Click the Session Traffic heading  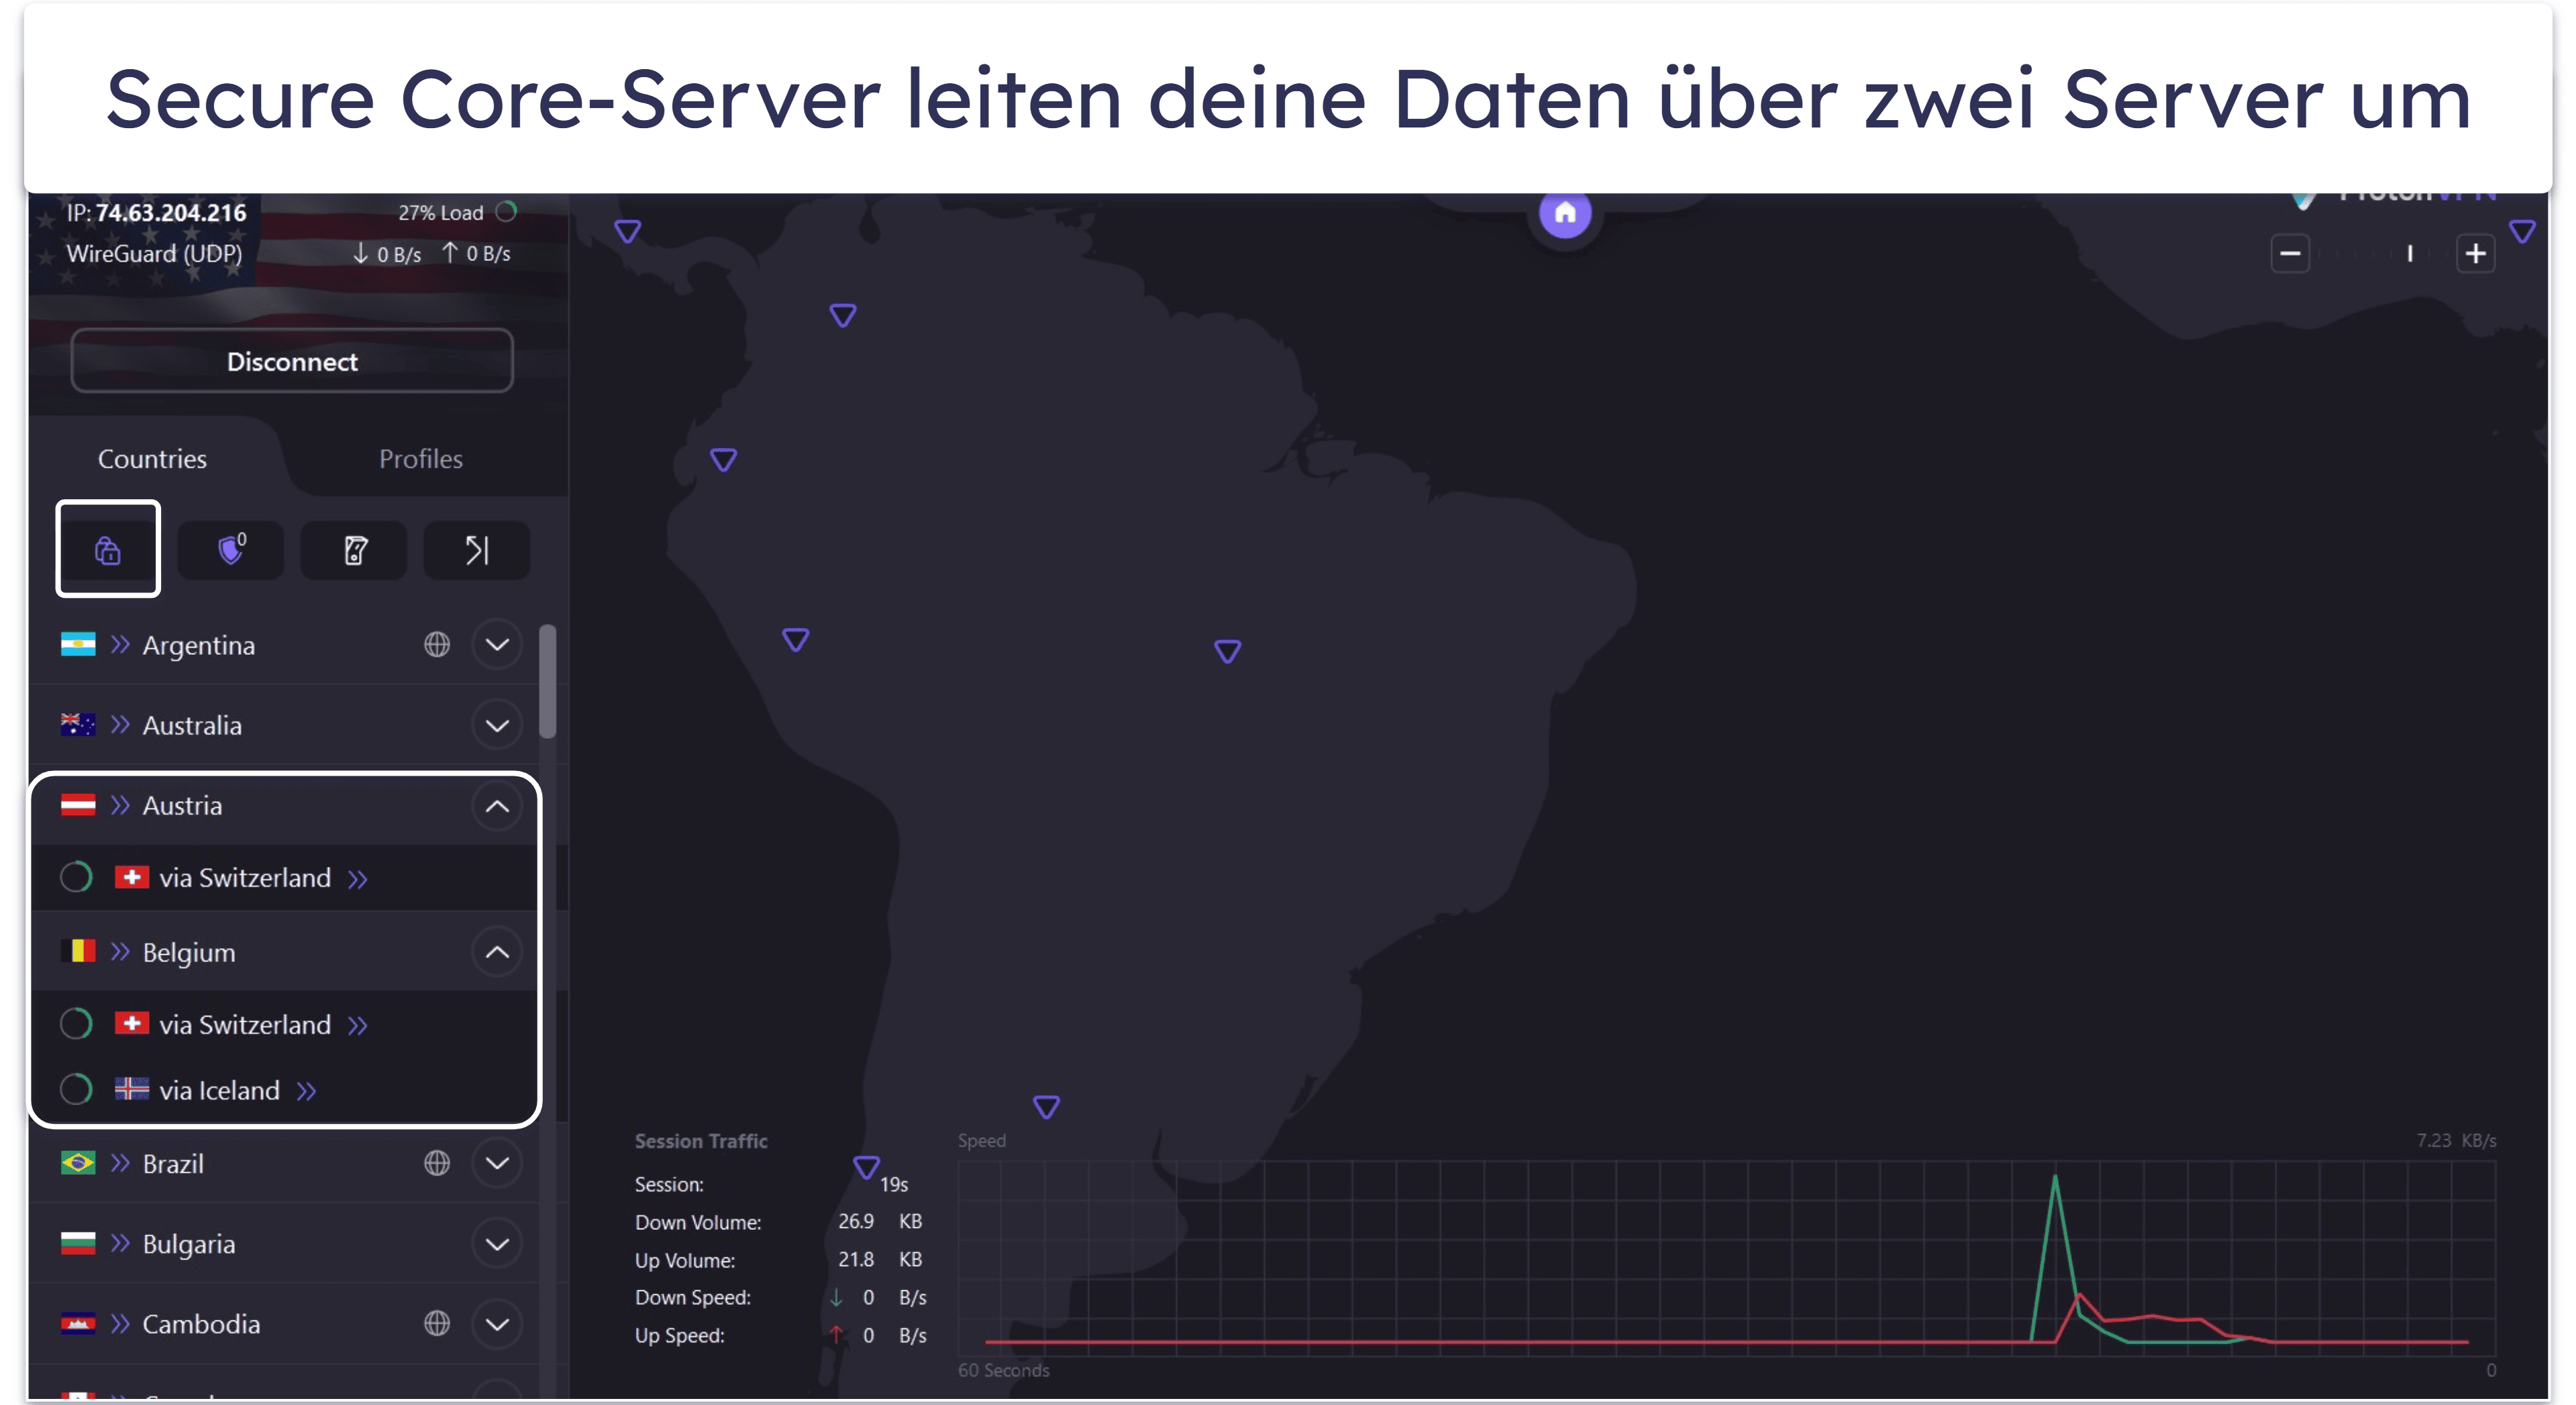701,1141
